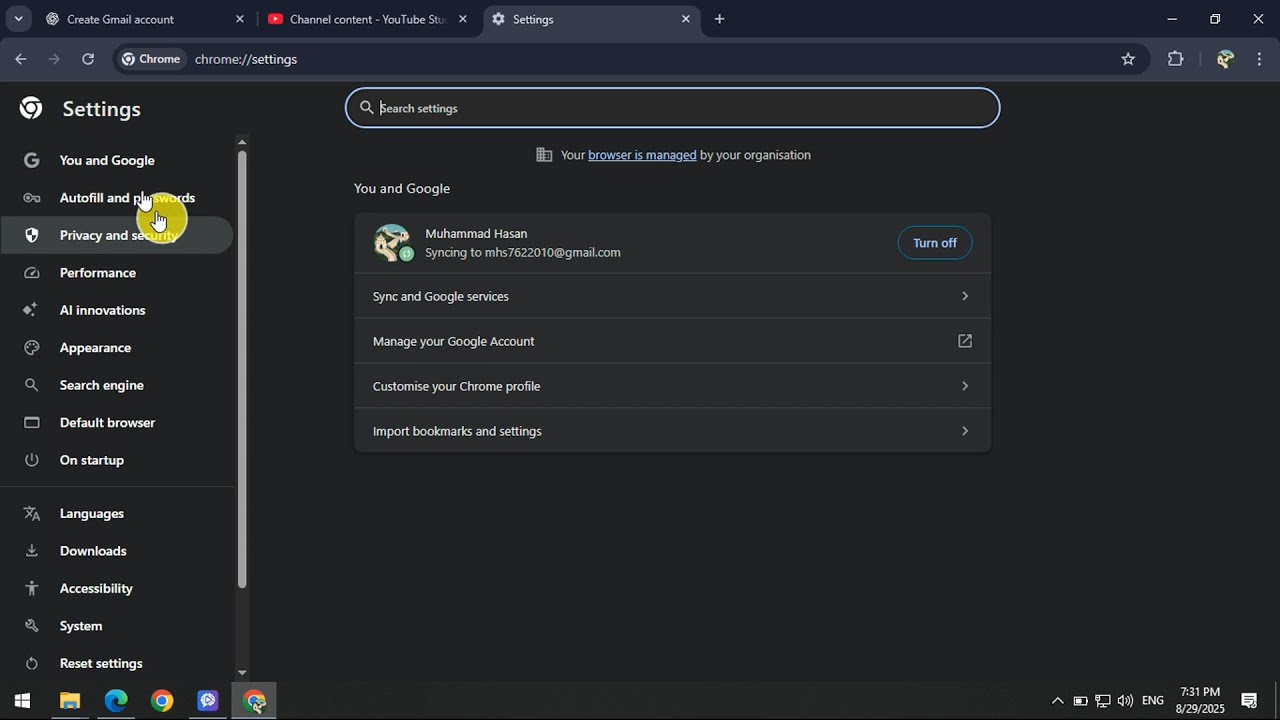1280x720 pixels.
Task: Switch to the Channel content YouTube Studio tab
Action: [367, 19]
